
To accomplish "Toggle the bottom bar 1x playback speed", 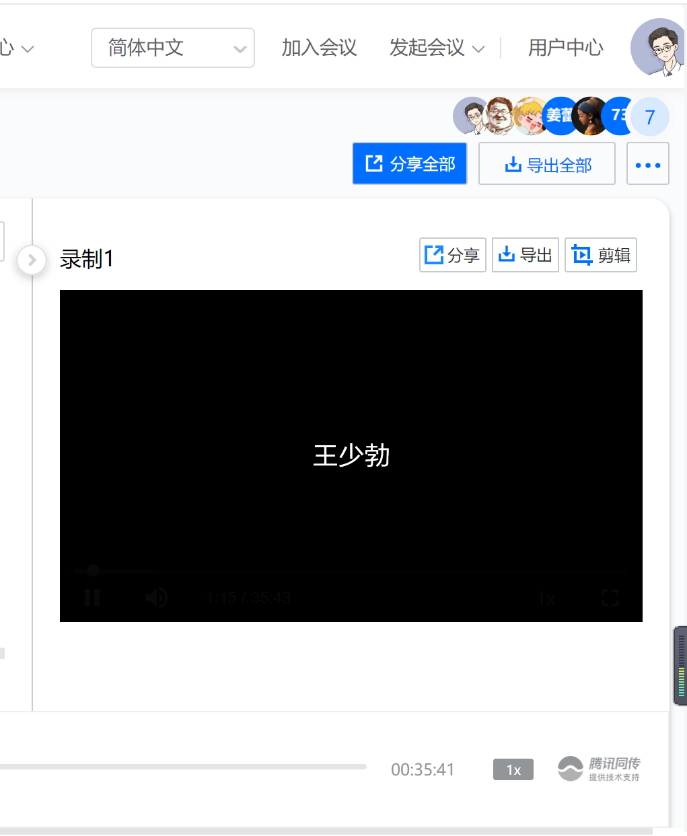I will 513,769.
